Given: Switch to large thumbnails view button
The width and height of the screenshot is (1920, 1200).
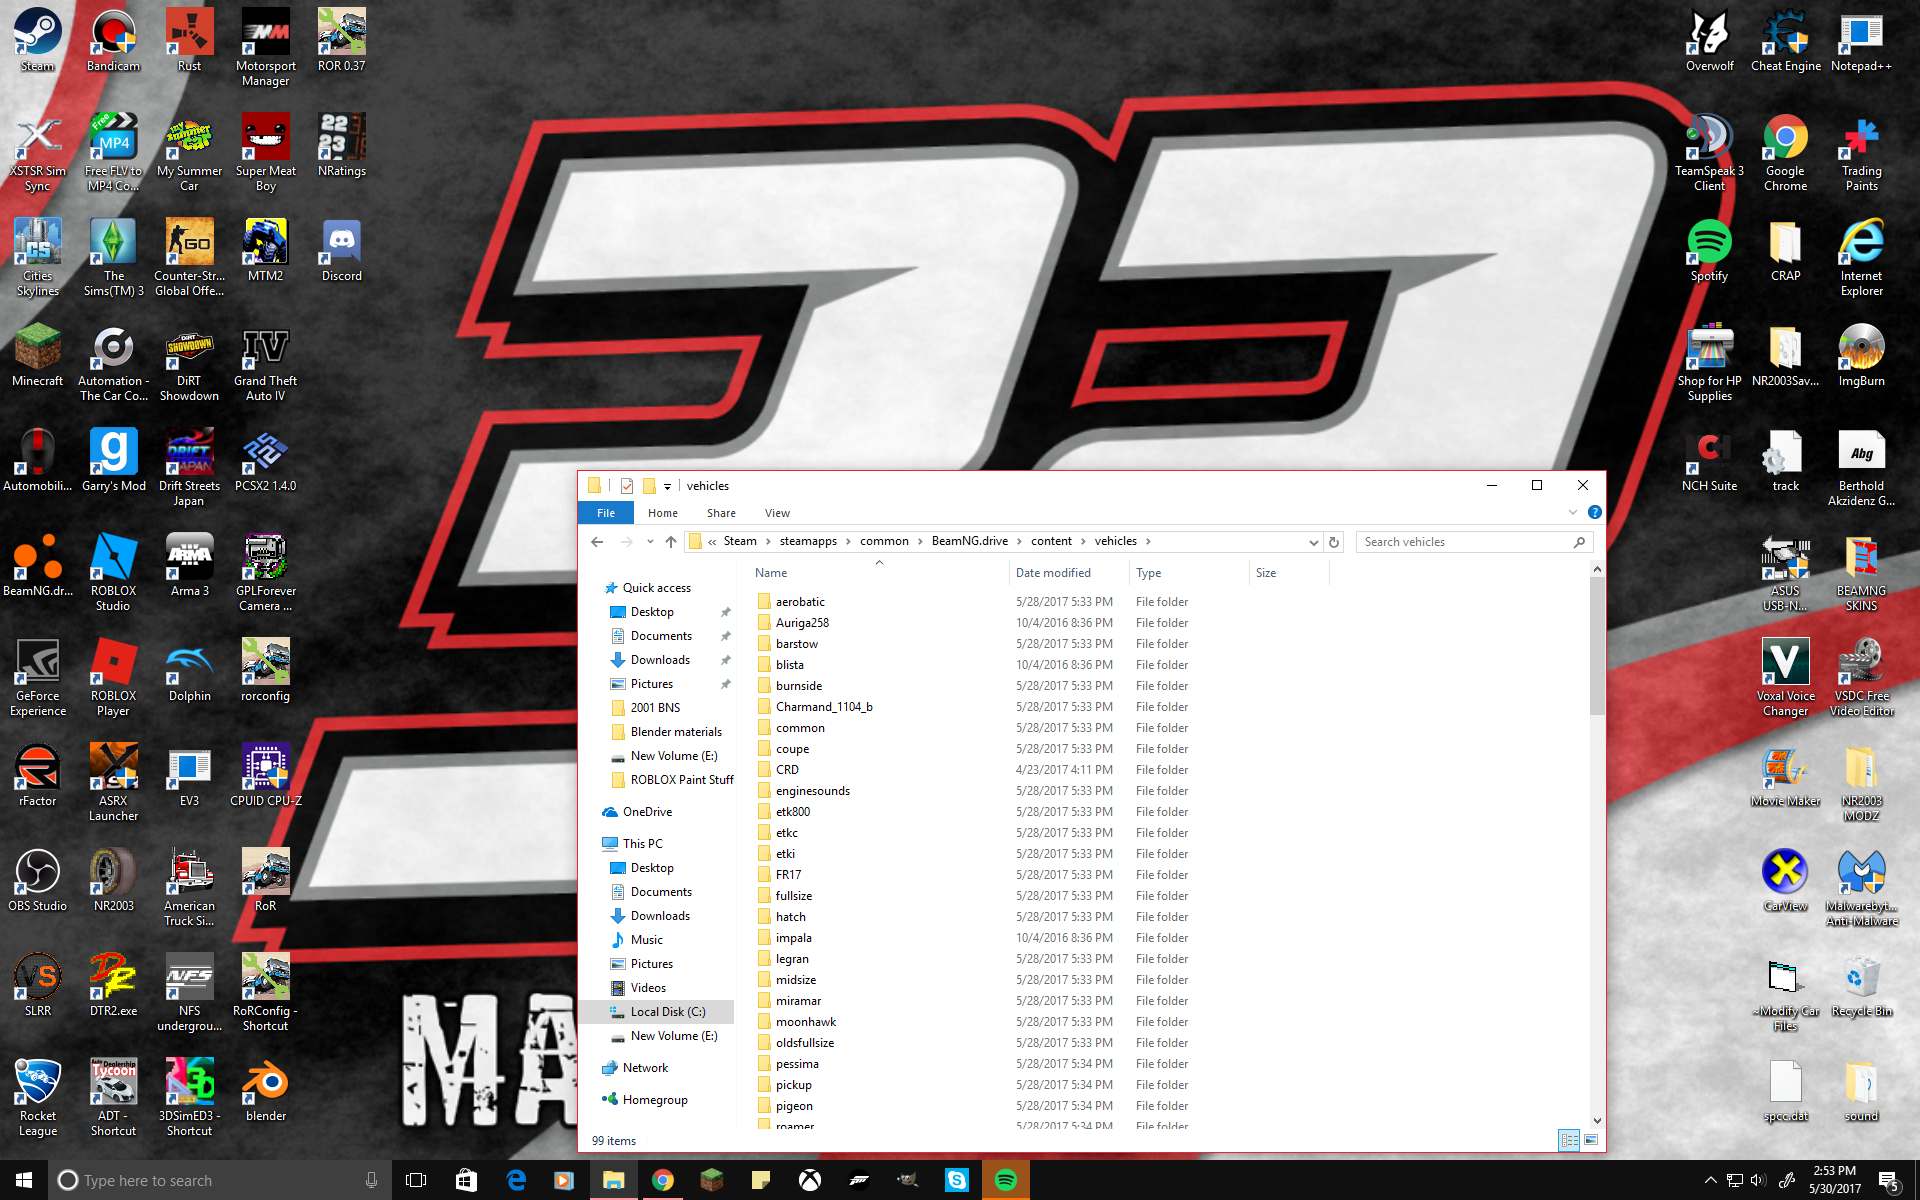Looking at the screenshot, I should [1591, 1140].
